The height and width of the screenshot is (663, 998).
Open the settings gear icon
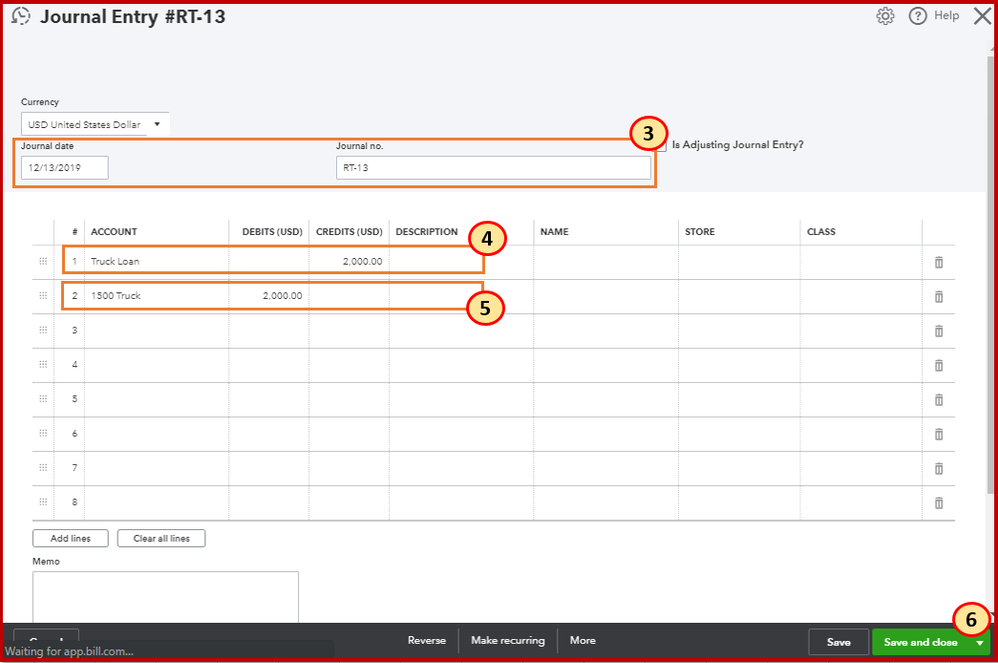(885, 16)
